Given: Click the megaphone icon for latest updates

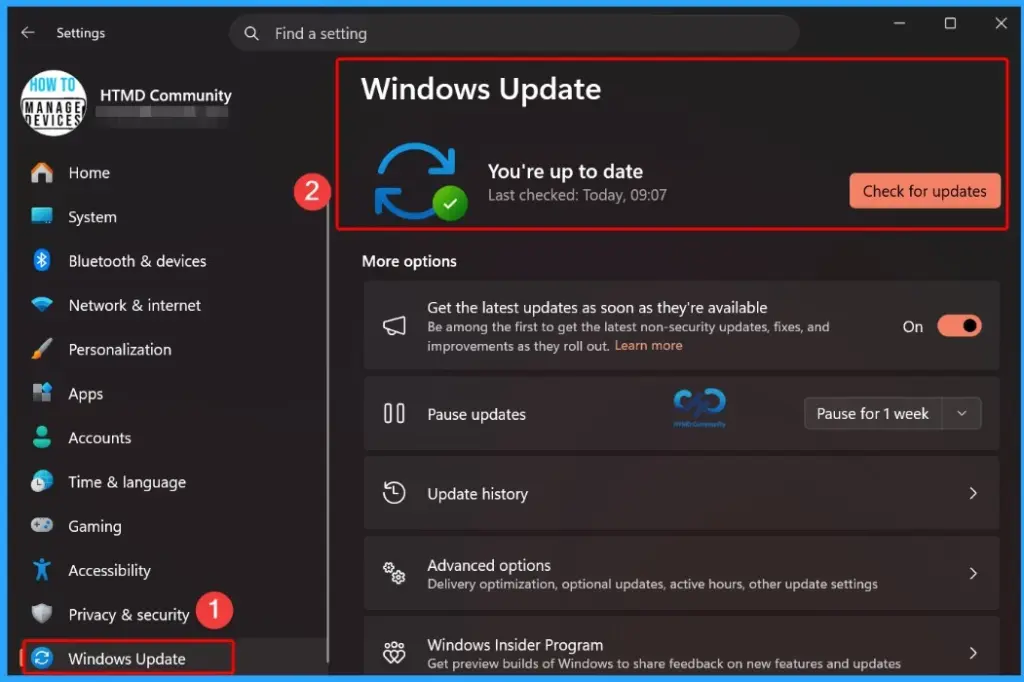Looking at the screenshot, I should click(x=394, y=325).
